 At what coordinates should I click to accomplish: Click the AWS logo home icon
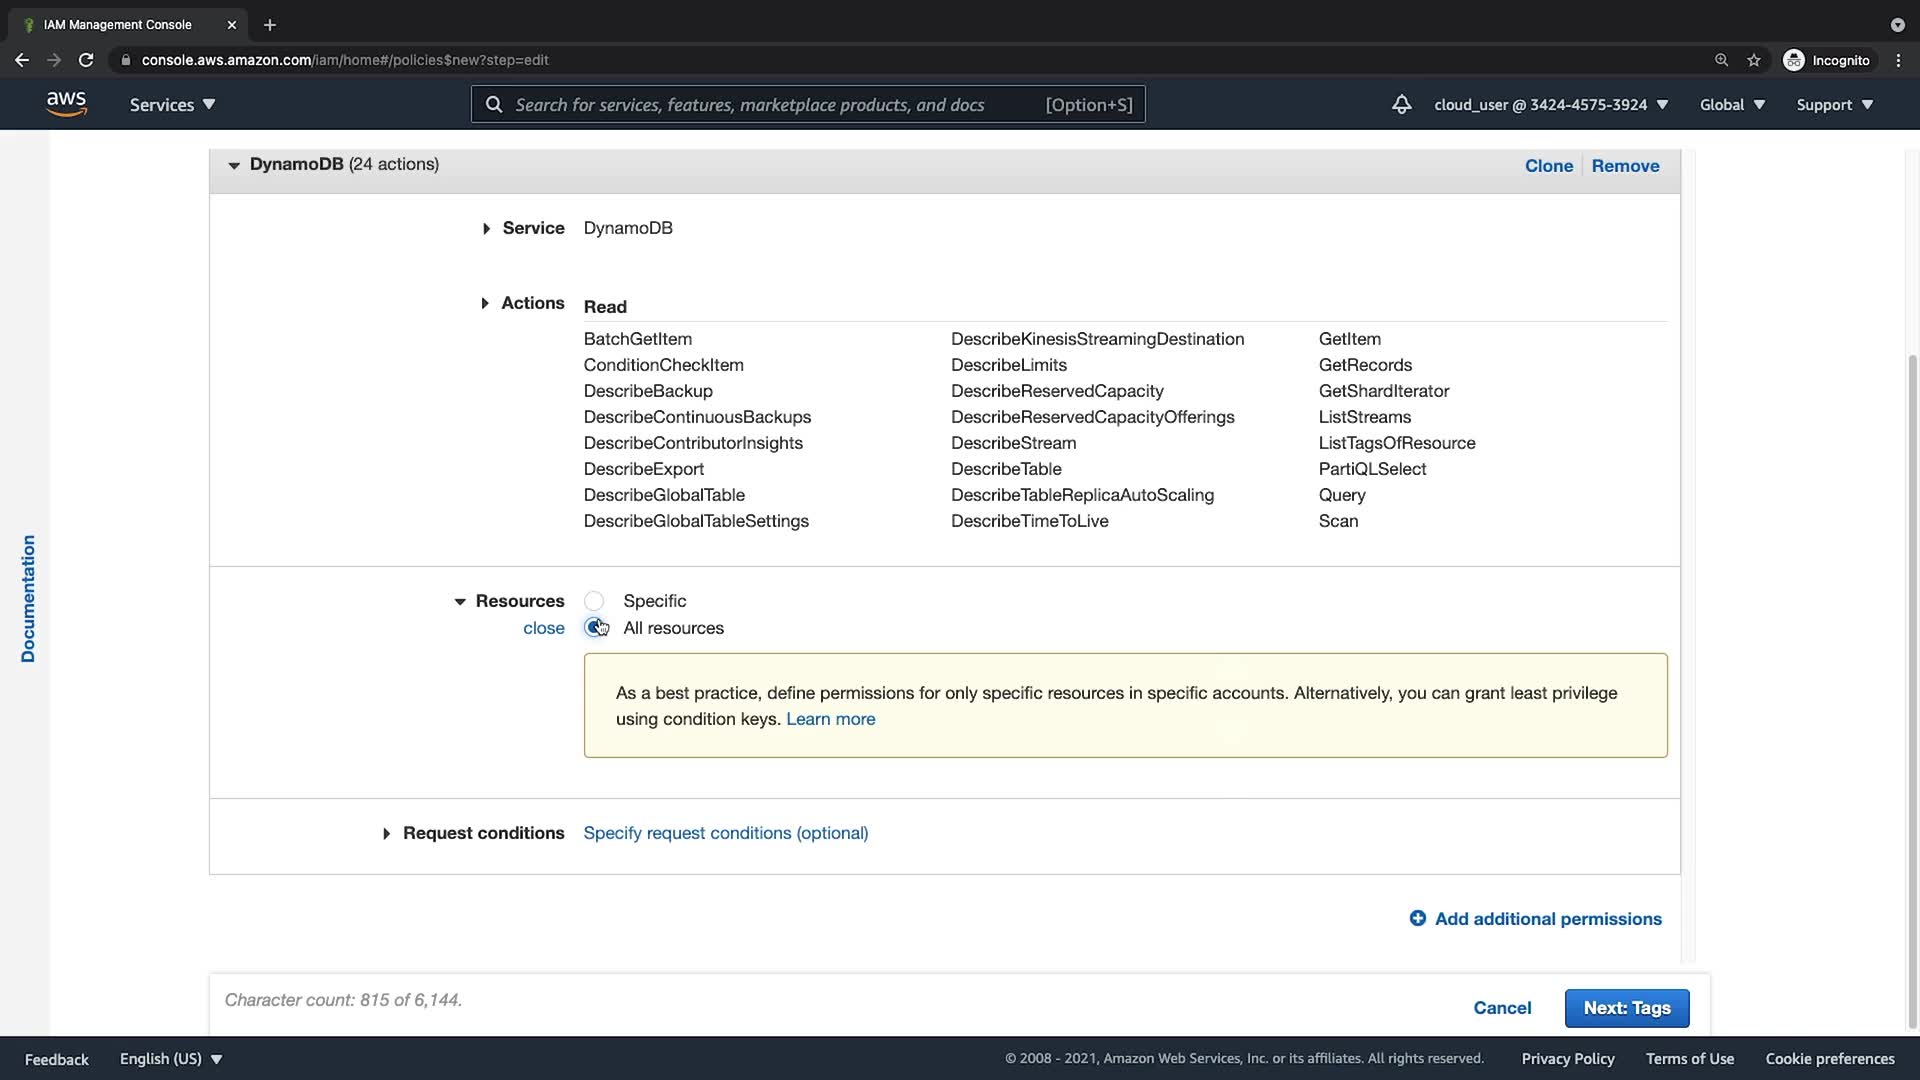(x=66, y=104)
